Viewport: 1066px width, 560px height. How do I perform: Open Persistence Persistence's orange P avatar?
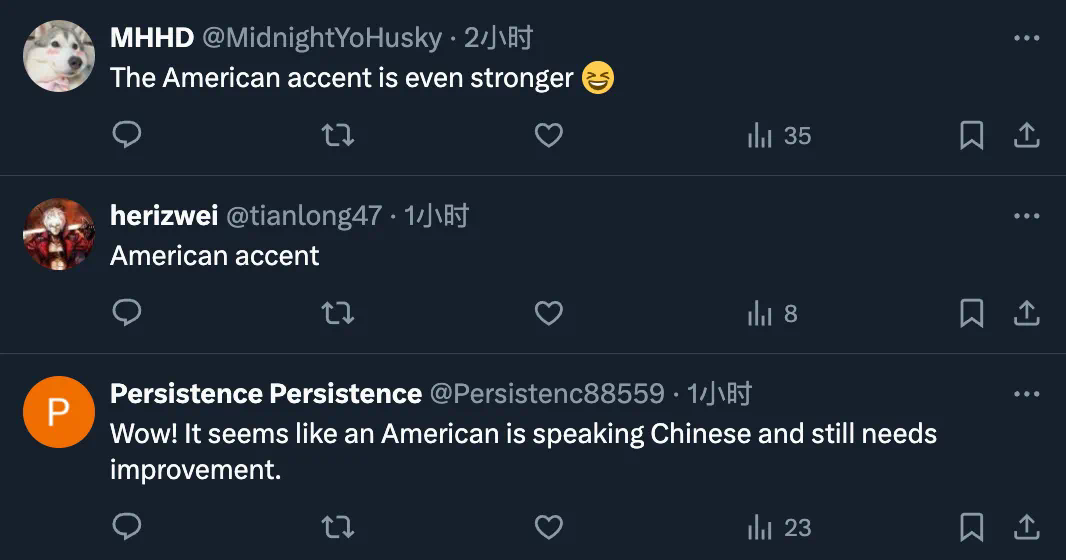click(58, 412)
